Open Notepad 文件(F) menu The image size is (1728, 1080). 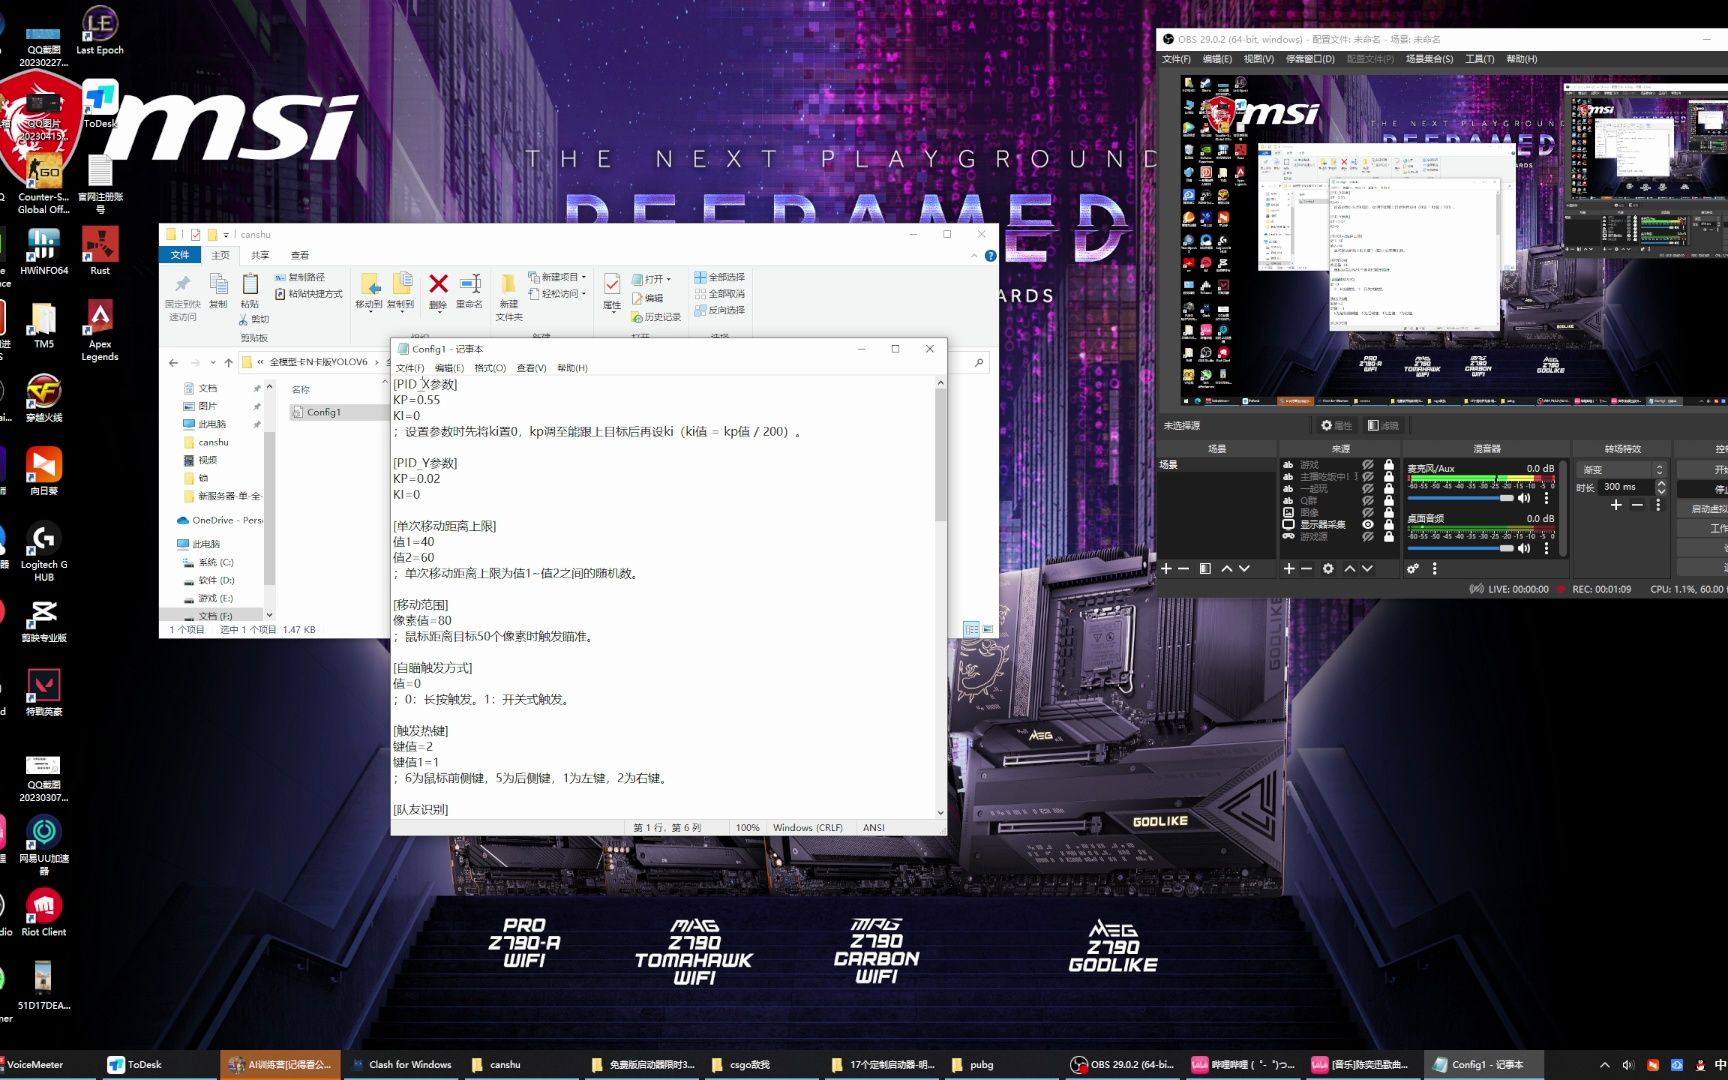click(x=410, y=368)
